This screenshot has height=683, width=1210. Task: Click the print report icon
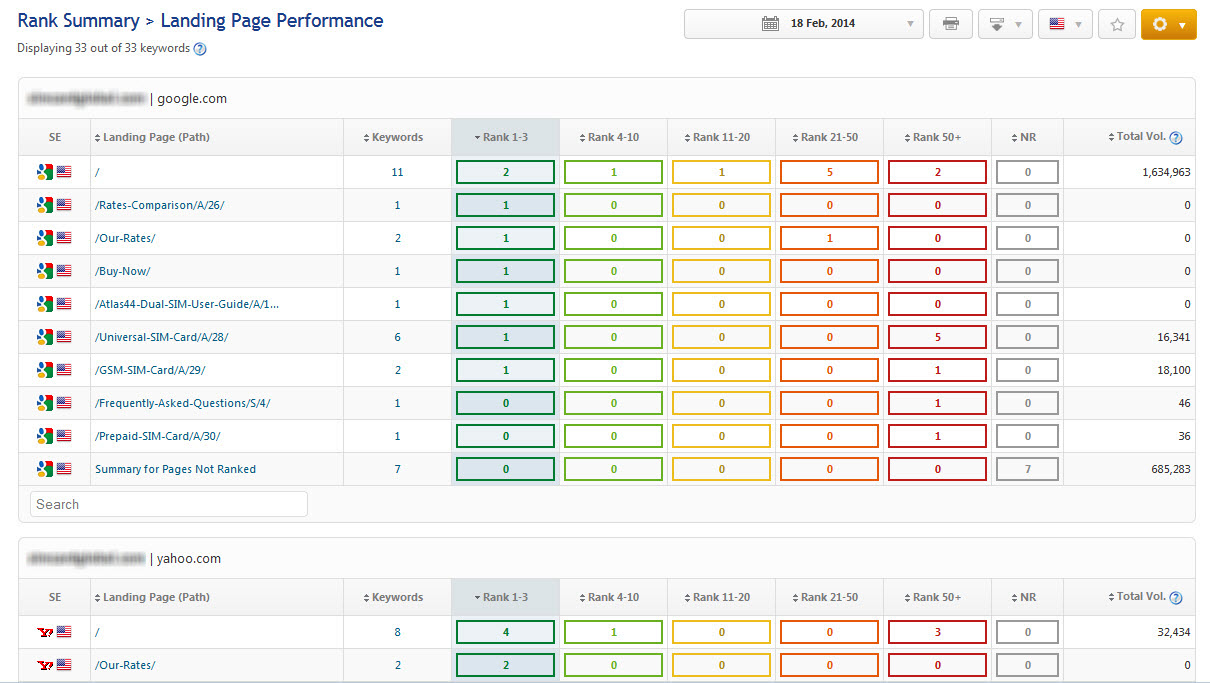click(950, 24)
